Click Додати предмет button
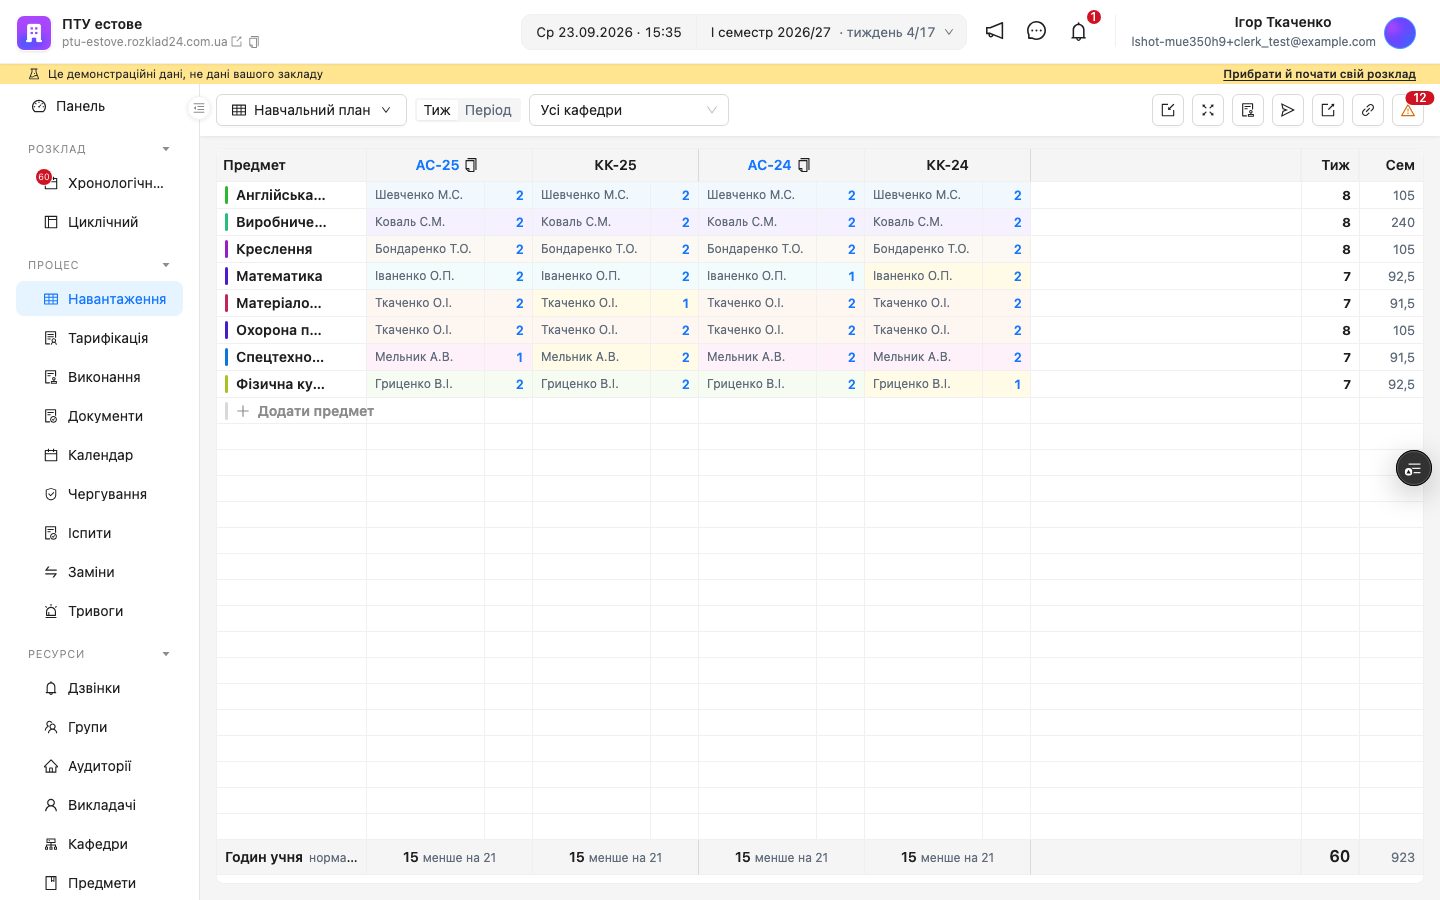1440x900 pixels. coord(305,411)
